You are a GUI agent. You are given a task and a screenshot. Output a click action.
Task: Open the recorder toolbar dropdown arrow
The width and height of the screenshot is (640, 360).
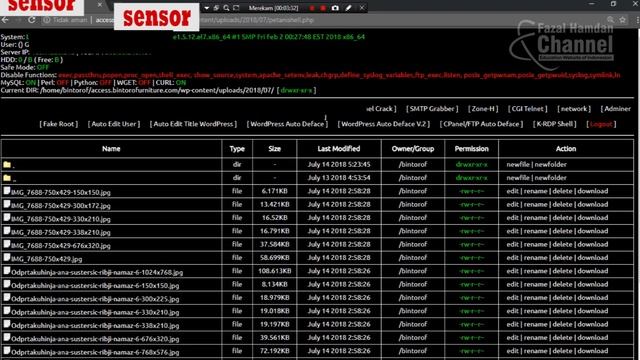[207, 8]
